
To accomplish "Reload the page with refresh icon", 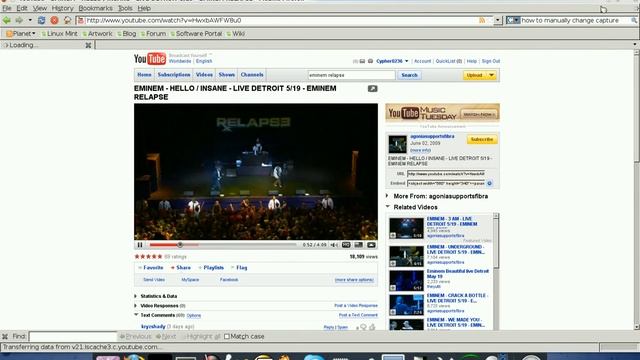I will point(41,20).
